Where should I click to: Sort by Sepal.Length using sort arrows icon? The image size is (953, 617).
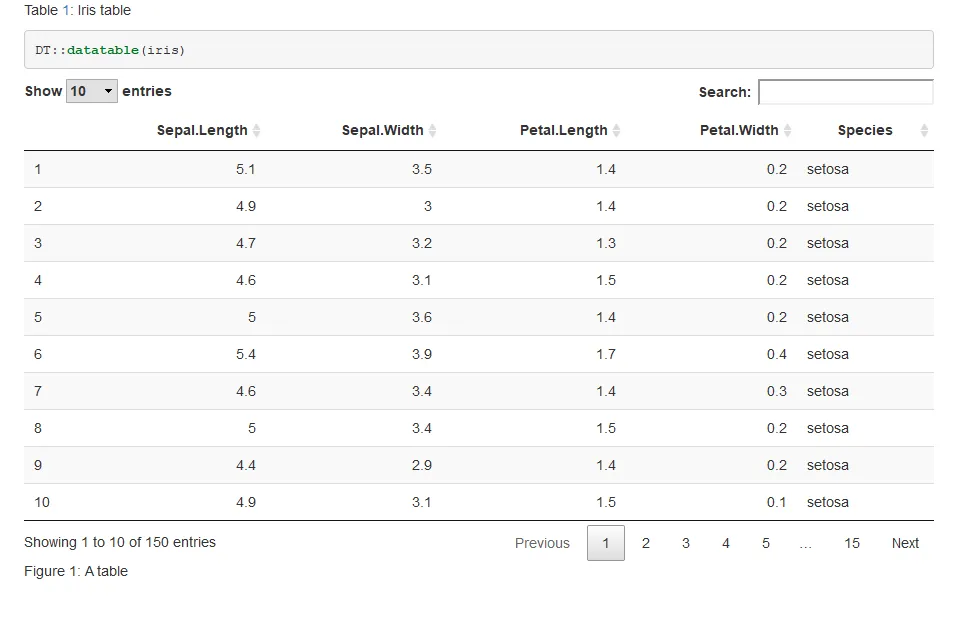(257, 131)
